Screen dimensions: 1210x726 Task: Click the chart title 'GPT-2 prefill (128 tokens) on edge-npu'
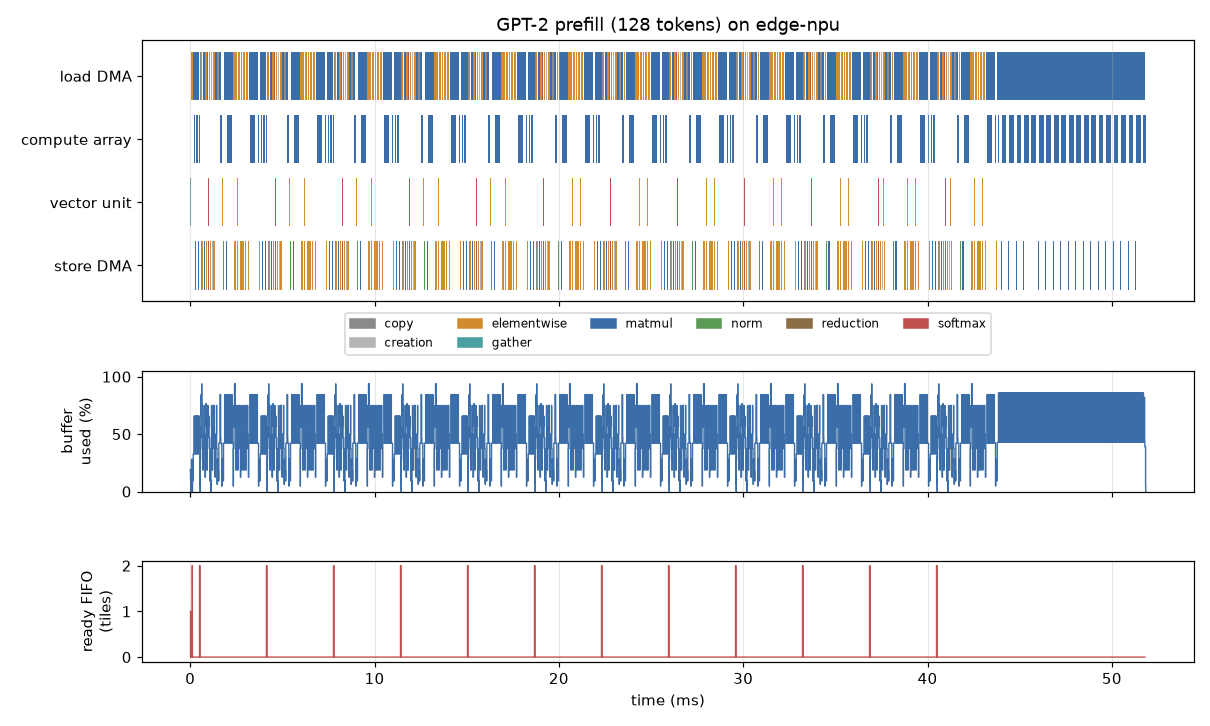[x=668, y=24]
